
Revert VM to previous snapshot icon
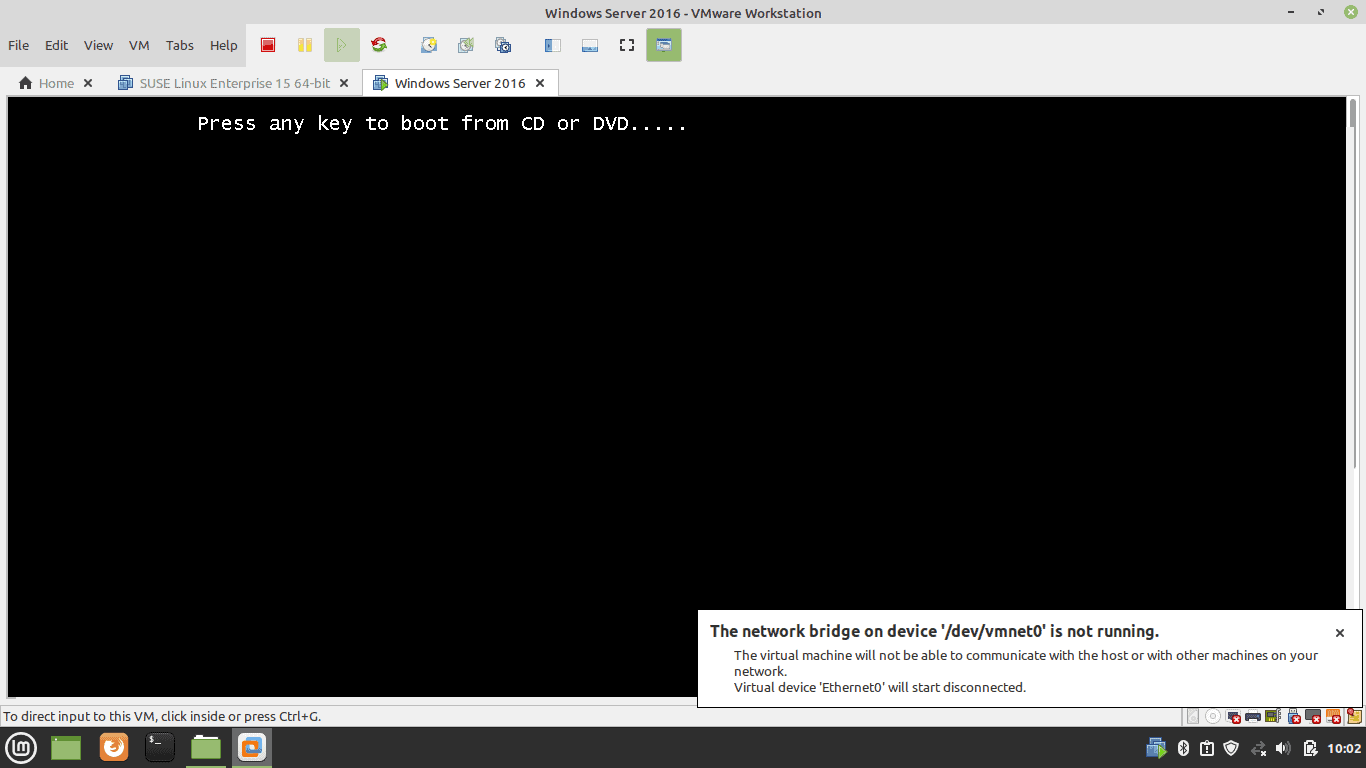click(x=465, y=45)
